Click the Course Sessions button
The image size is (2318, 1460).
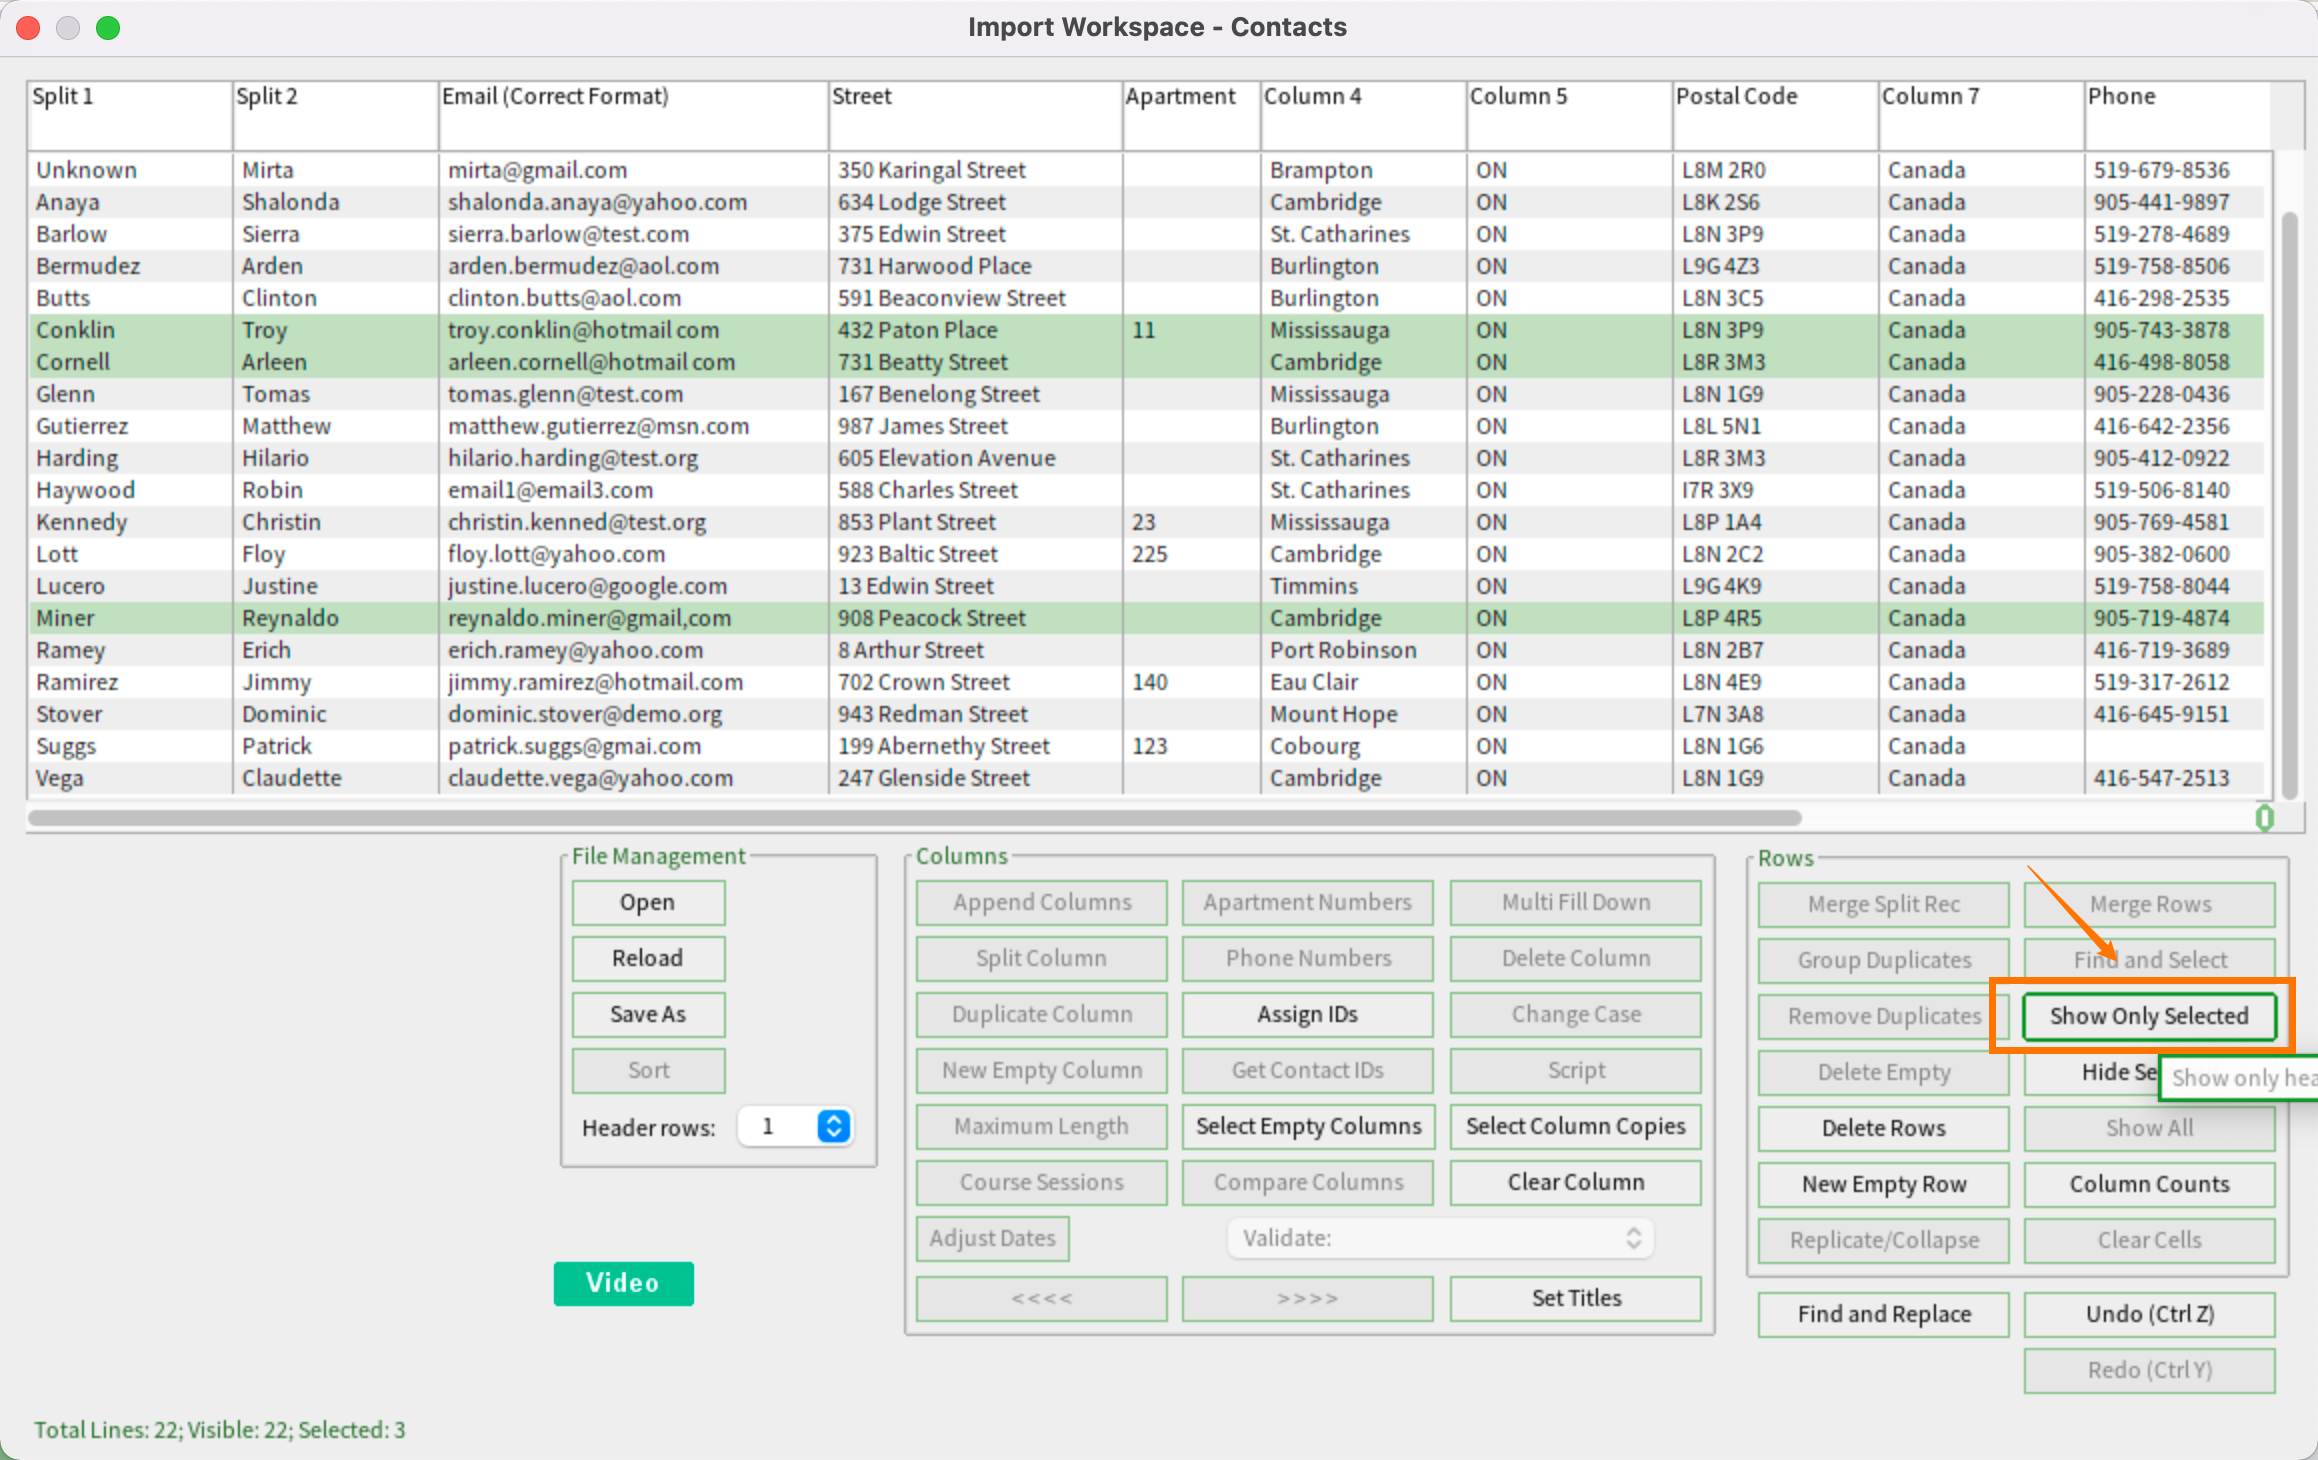[x=1041, y=1182]
